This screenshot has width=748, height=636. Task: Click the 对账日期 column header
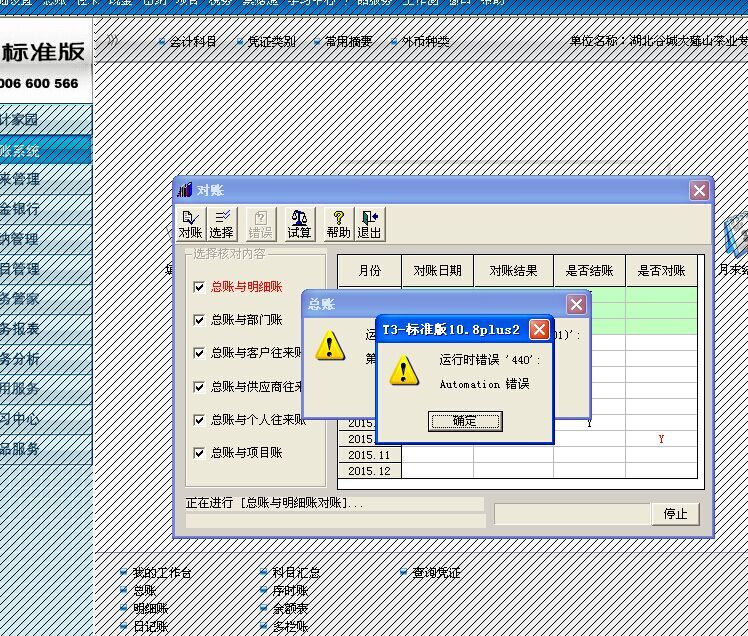pyautogui.click(x=437, y=271)
